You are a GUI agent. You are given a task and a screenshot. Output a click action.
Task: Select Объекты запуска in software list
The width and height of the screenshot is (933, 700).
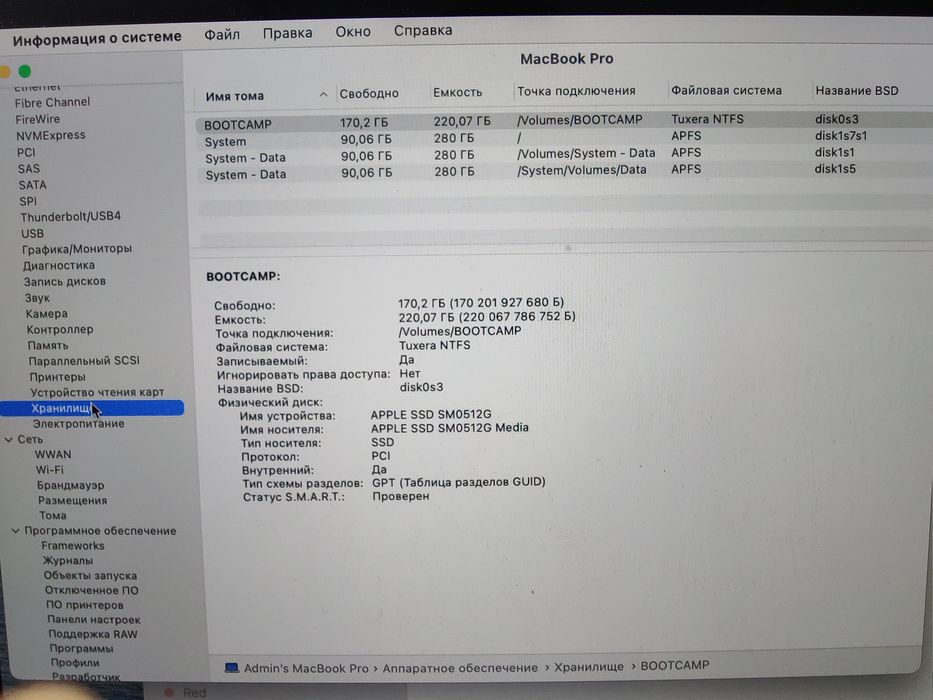pos(90,576)
